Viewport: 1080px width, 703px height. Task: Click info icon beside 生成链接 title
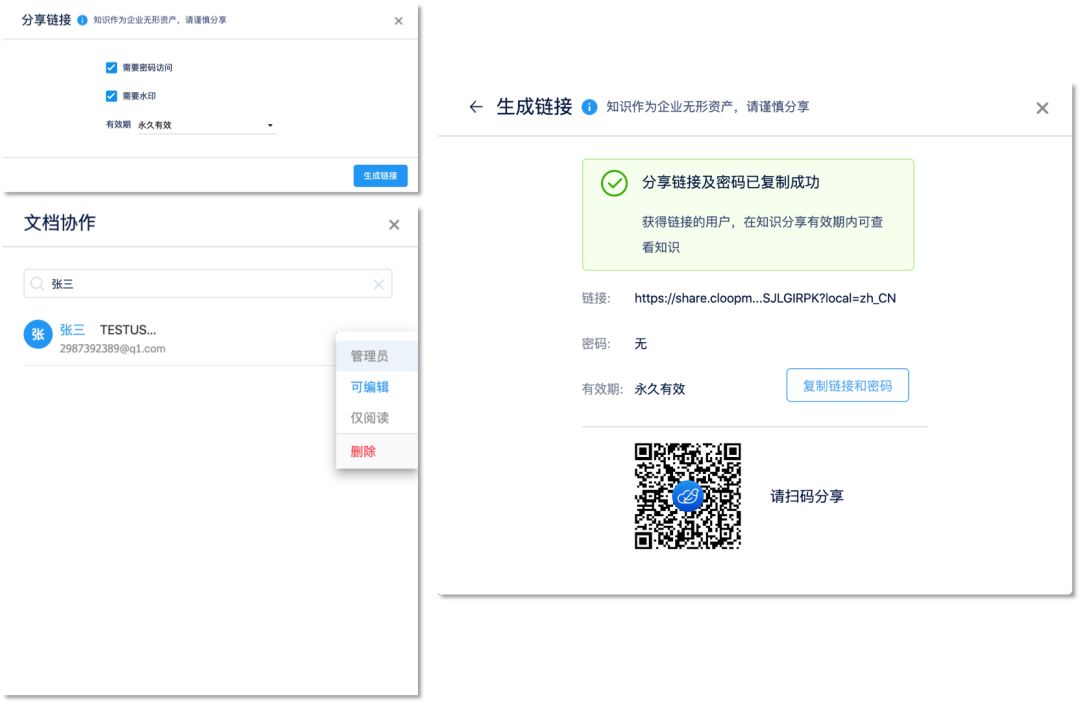(590, 107)
